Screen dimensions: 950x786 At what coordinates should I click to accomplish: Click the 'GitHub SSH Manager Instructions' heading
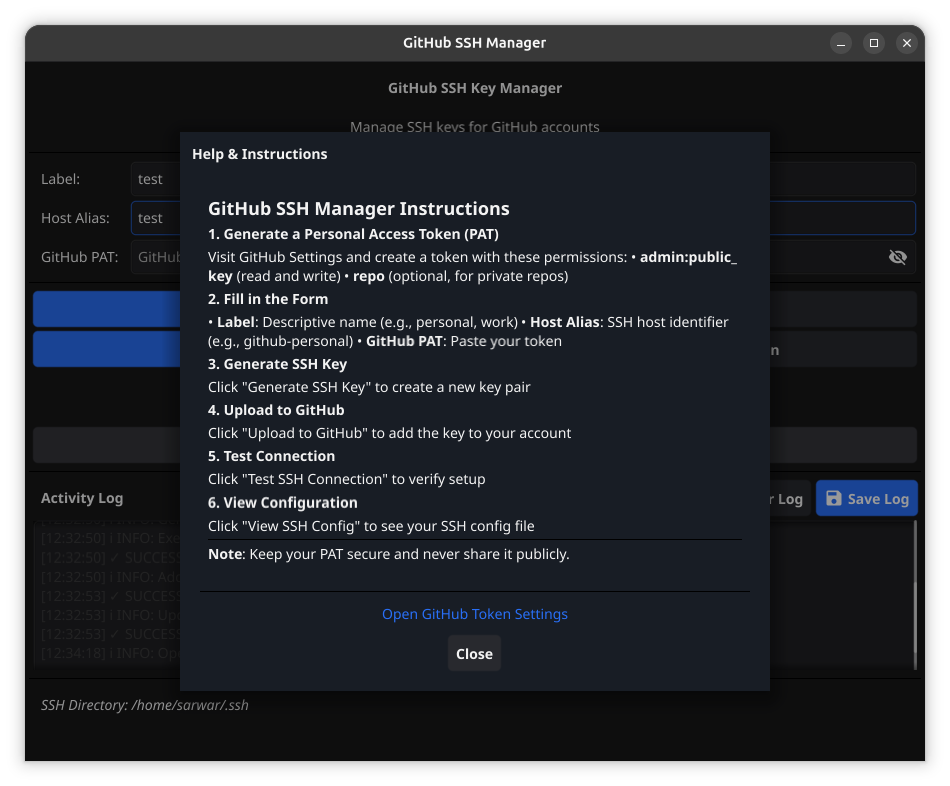(x=359, y=208)
